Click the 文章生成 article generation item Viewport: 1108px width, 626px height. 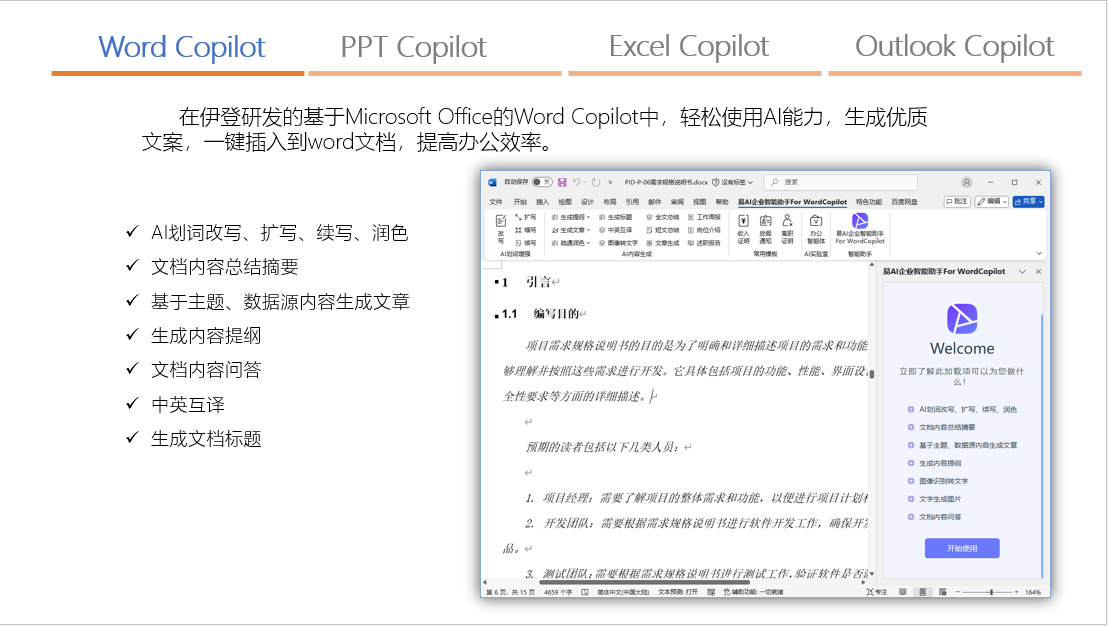[663, 243]
